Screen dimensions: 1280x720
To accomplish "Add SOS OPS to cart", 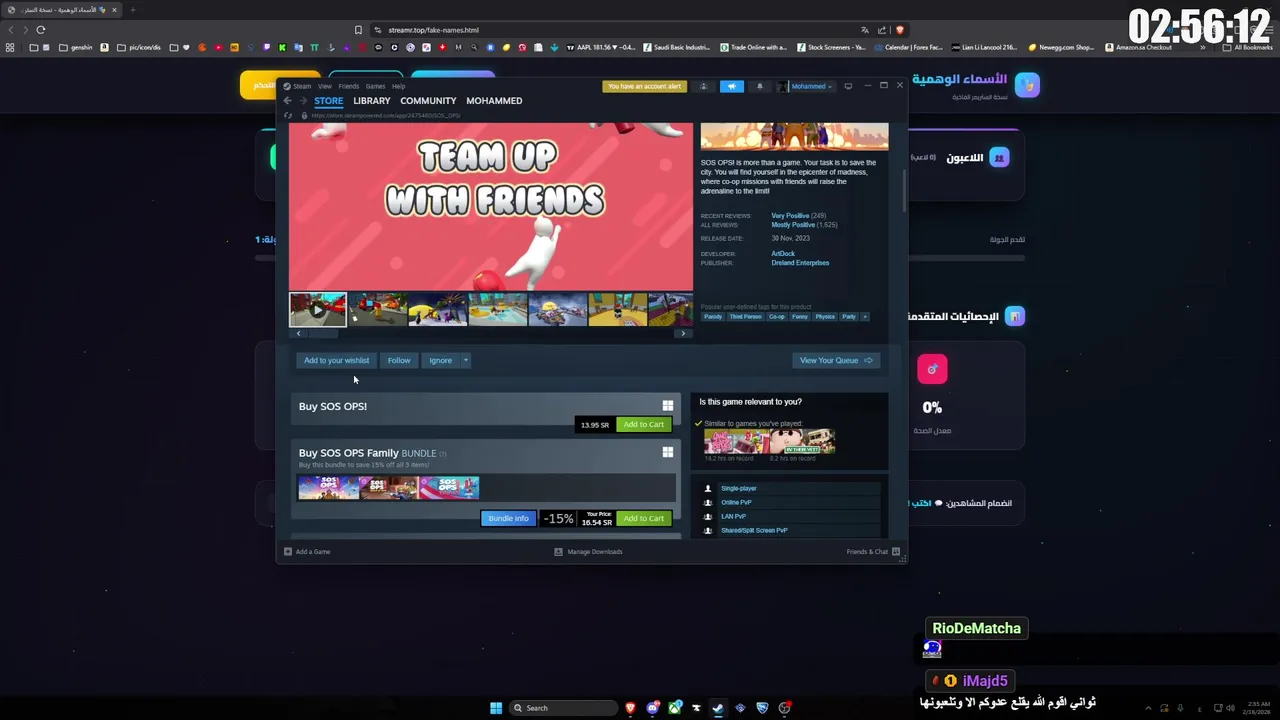I will click(x=643, y=425).
